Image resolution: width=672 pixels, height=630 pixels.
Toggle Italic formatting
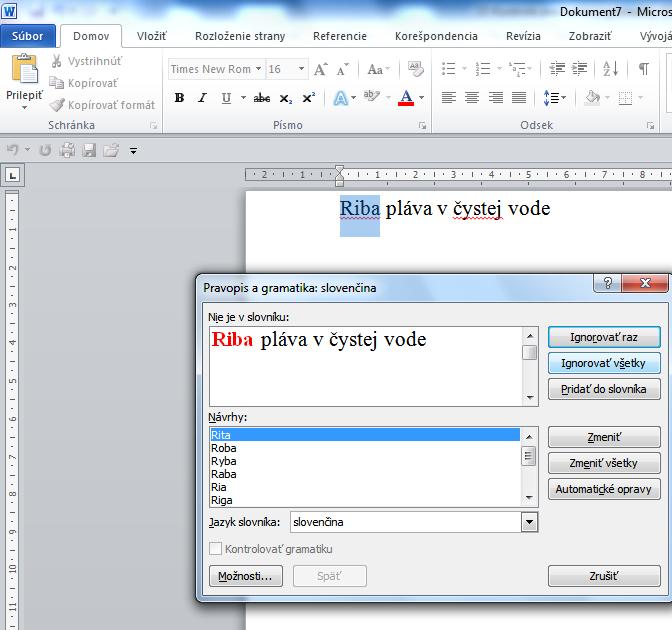pos(202,98)
